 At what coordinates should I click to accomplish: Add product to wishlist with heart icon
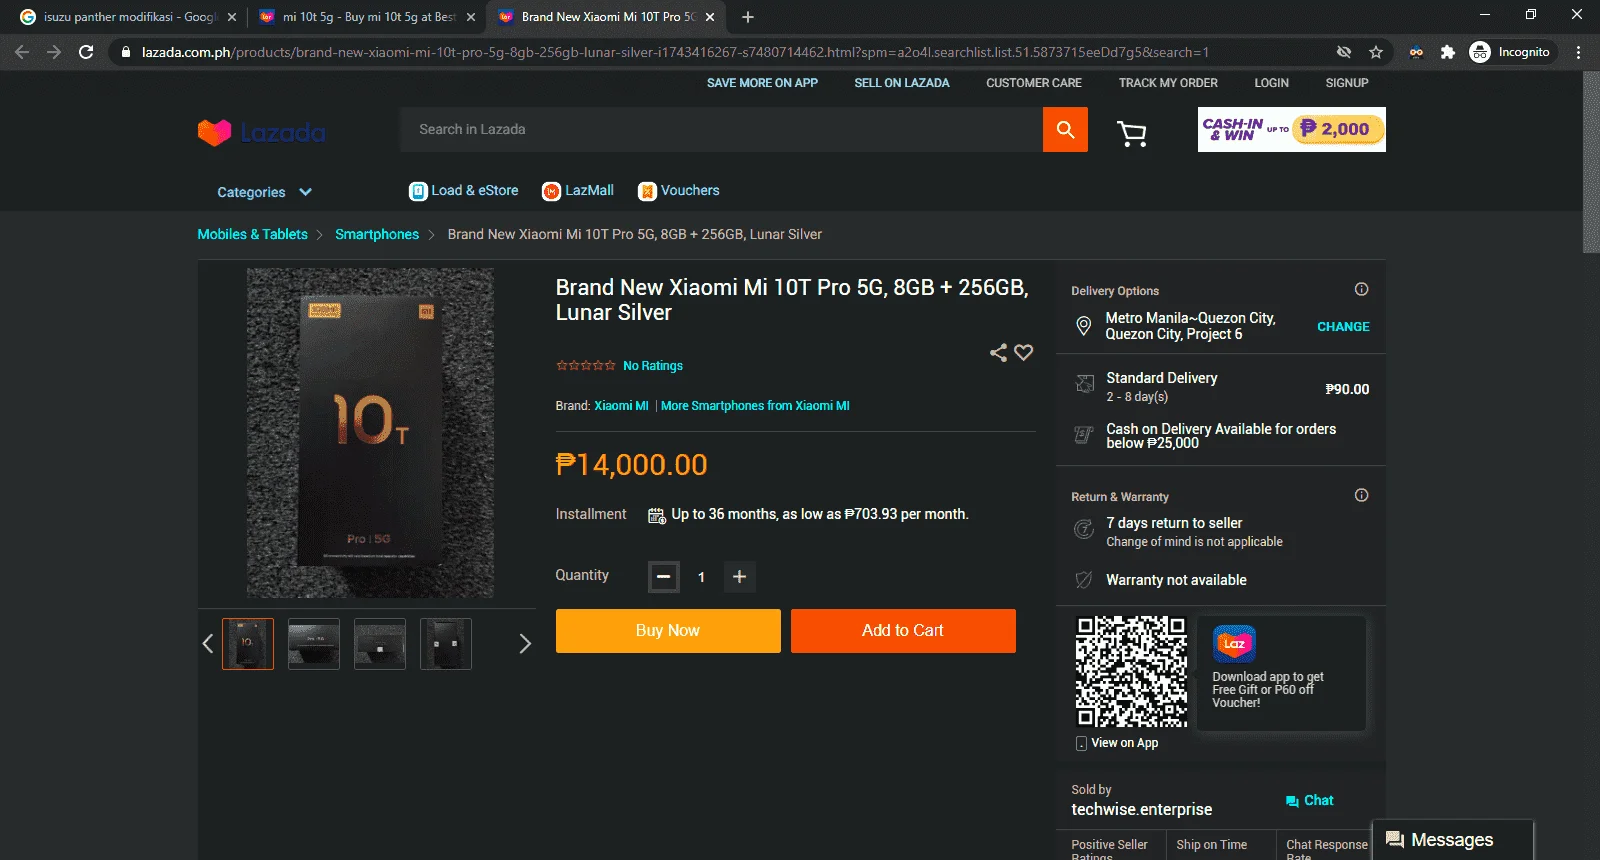coord(1023,352)
